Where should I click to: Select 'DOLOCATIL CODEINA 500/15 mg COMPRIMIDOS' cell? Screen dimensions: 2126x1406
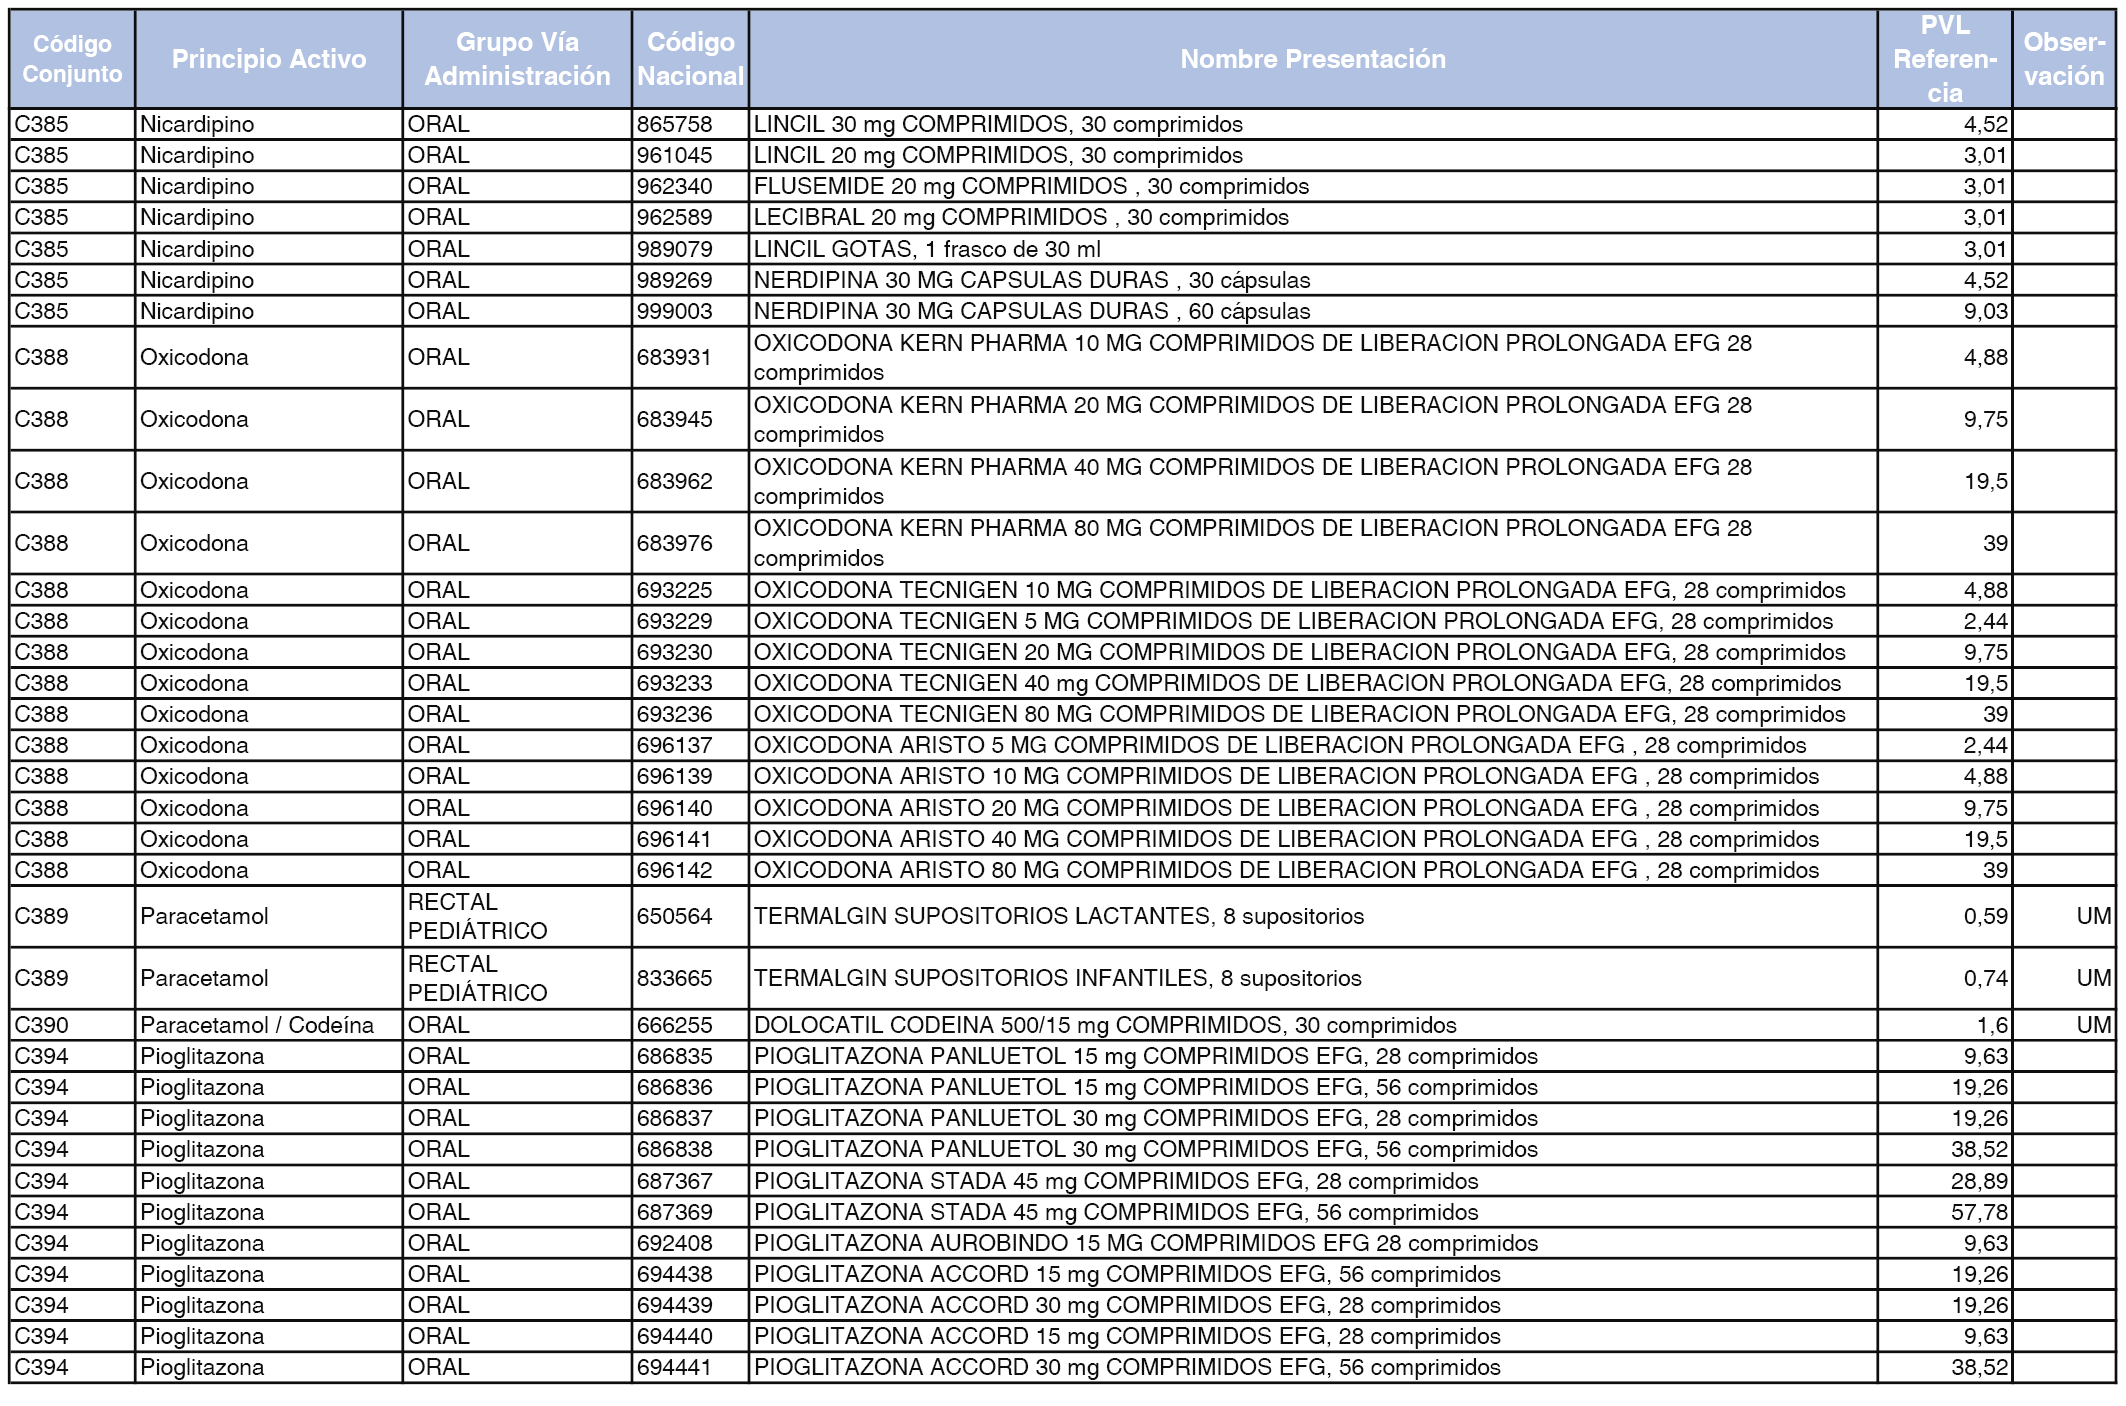[x=1313, y=1025]
